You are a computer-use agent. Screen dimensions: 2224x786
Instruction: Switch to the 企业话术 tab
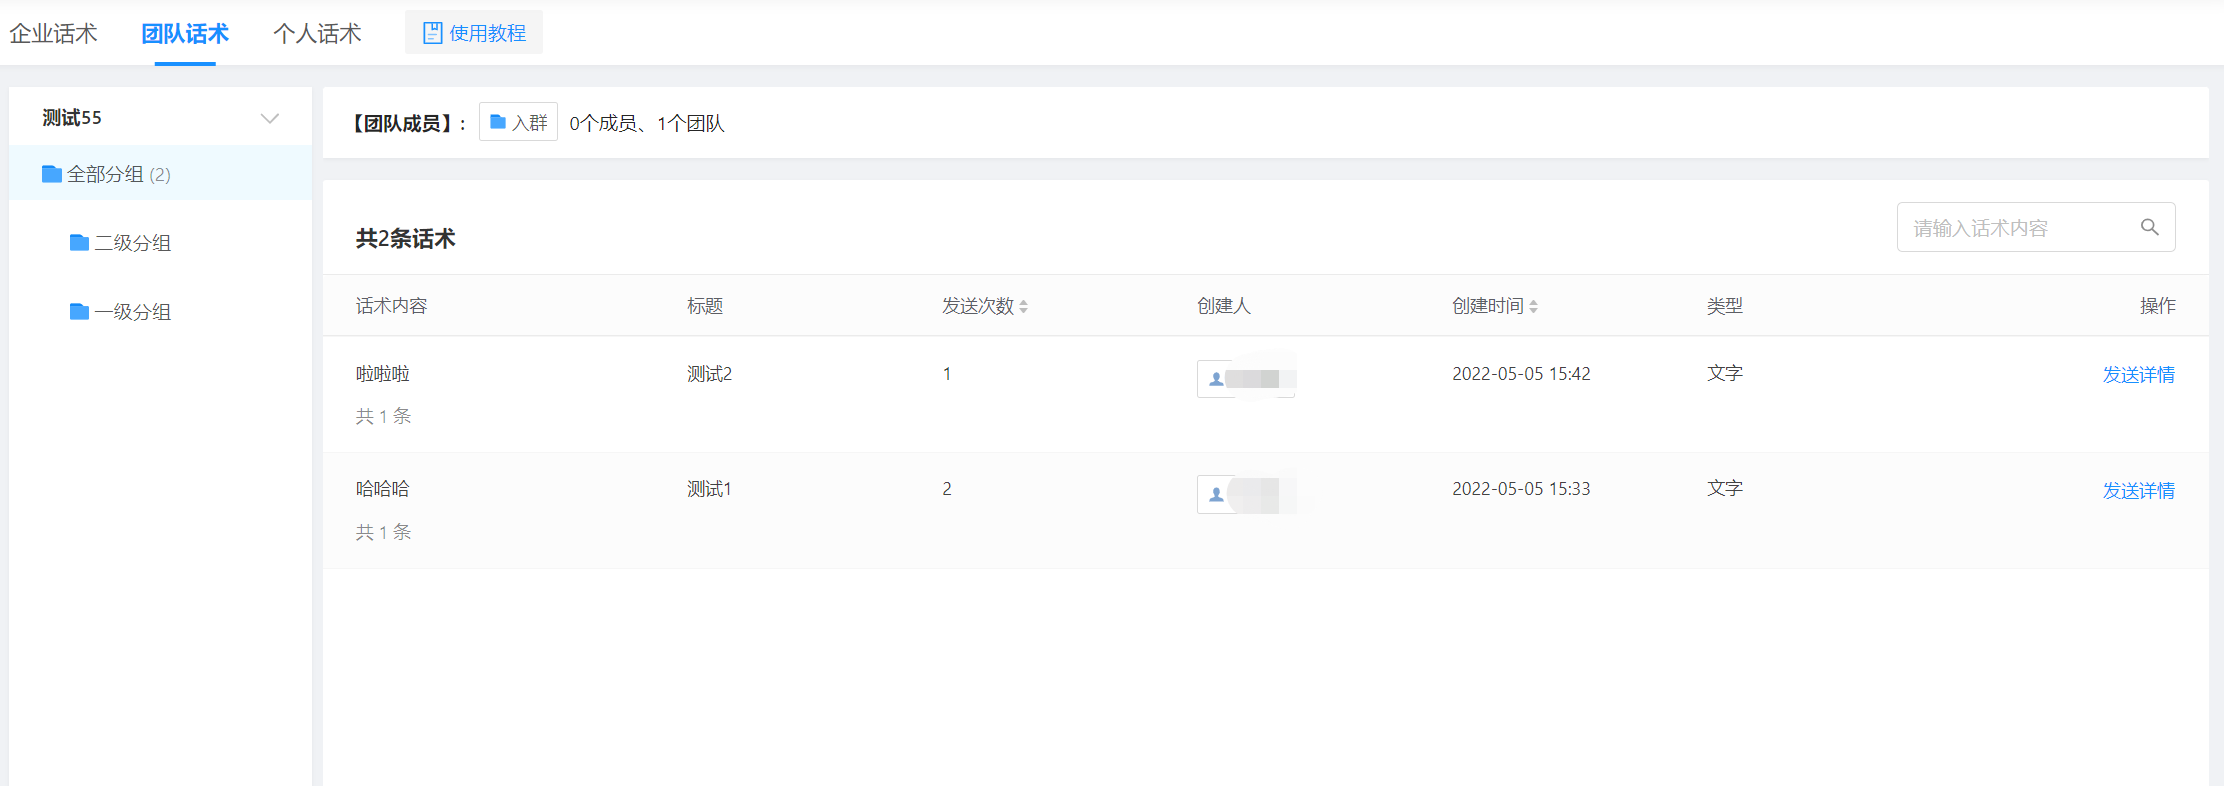[x=54, y=34]
